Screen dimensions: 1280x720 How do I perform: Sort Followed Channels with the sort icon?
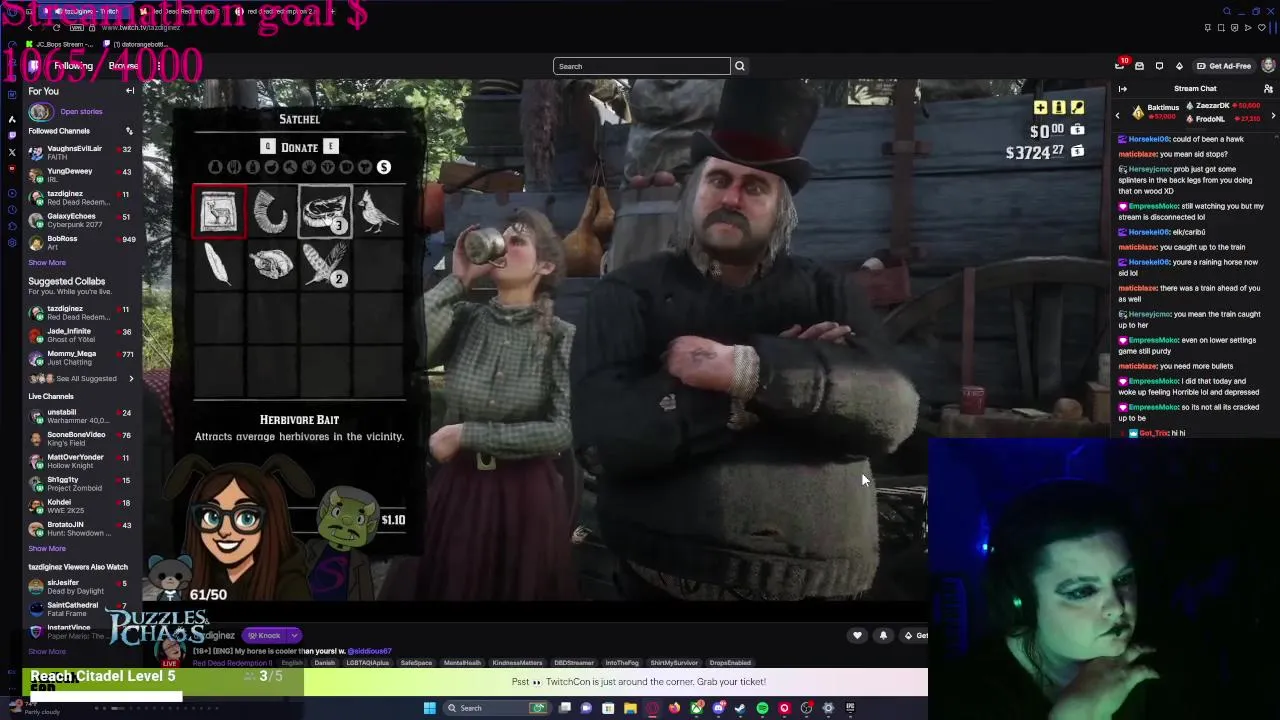(x=129, y=131)
